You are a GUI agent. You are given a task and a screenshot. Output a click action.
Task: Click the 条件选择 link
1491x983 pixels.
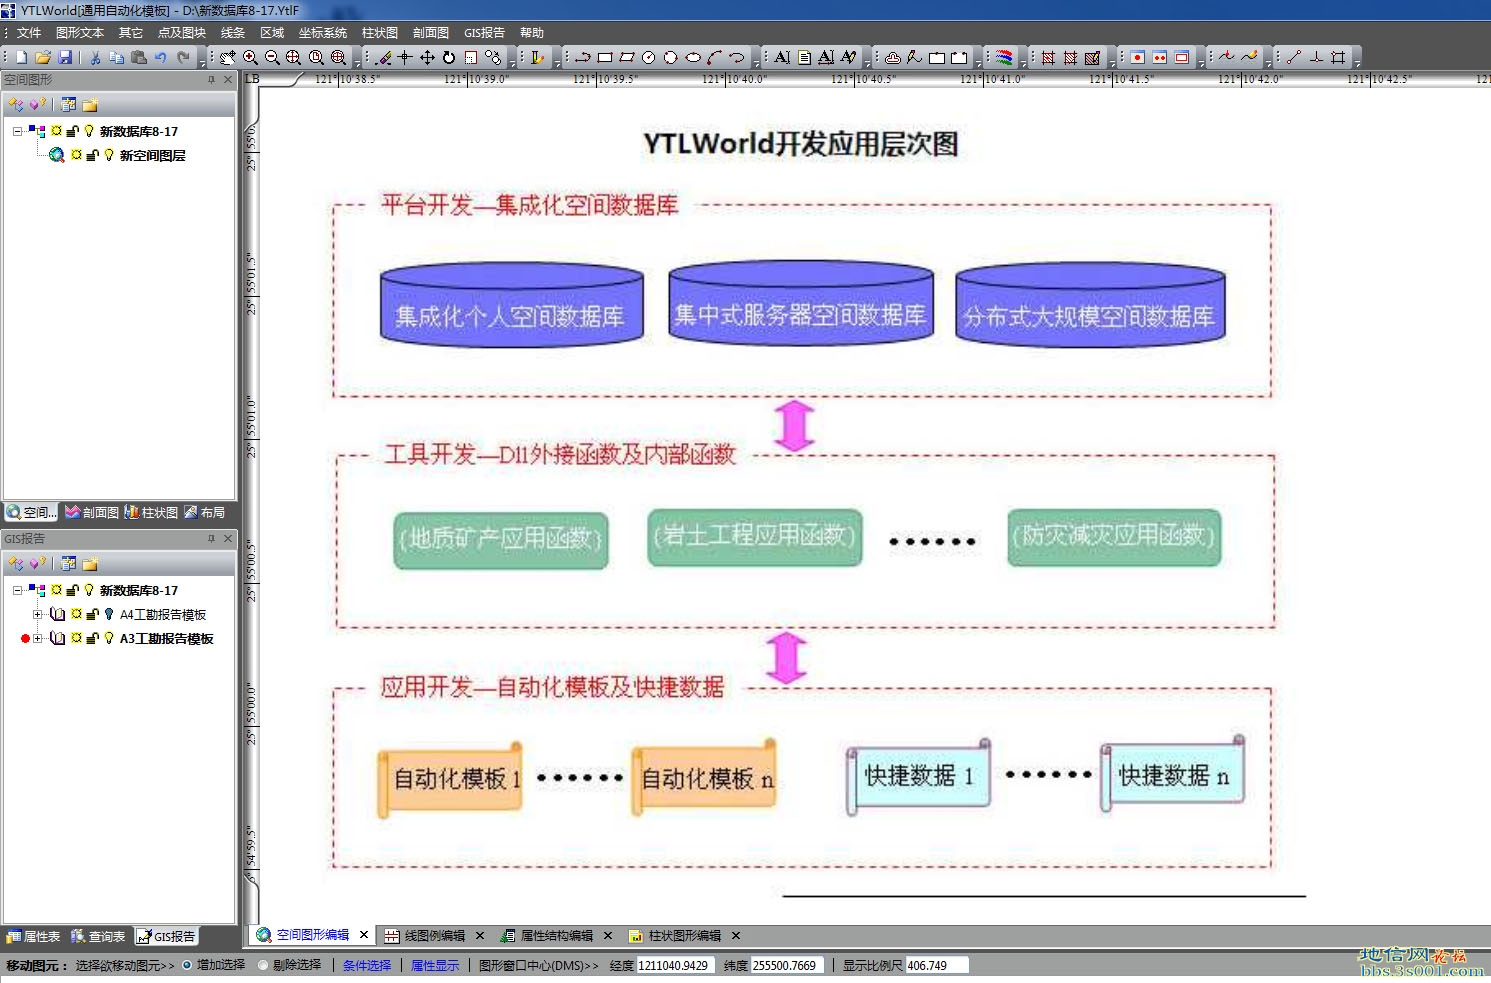[x=367, y=965]
